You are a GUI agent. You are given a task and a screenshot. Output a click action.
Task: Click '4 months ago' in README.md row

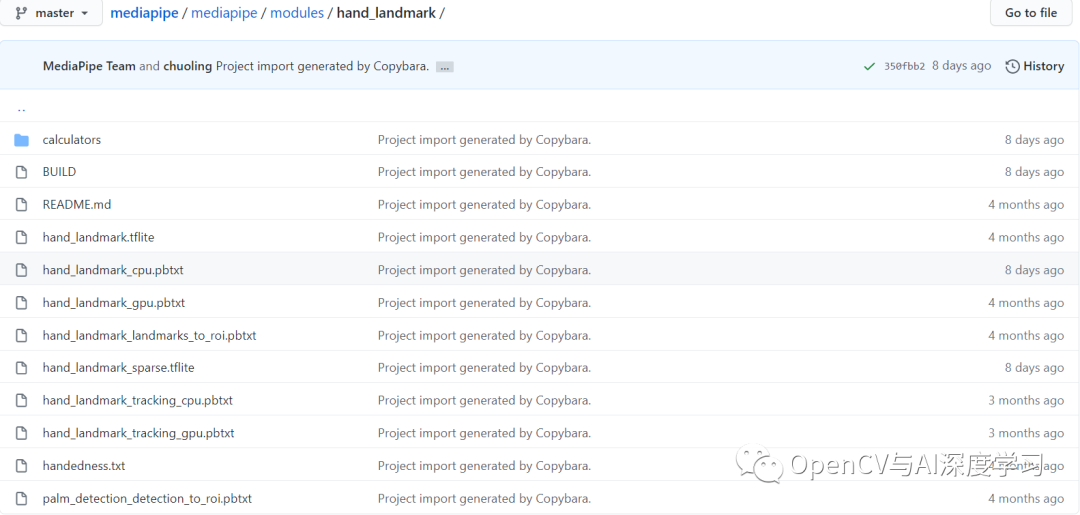[x=1026, y=205]
